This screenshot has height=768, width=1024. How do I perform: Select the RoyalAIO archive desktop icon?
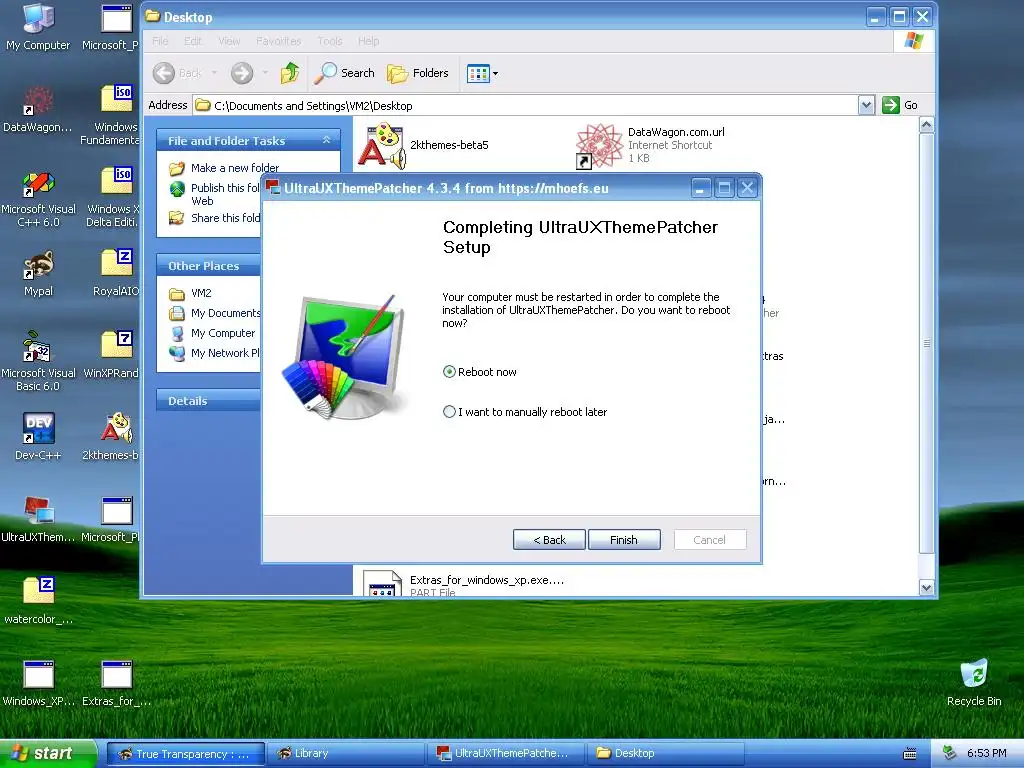tap(116, 274)
